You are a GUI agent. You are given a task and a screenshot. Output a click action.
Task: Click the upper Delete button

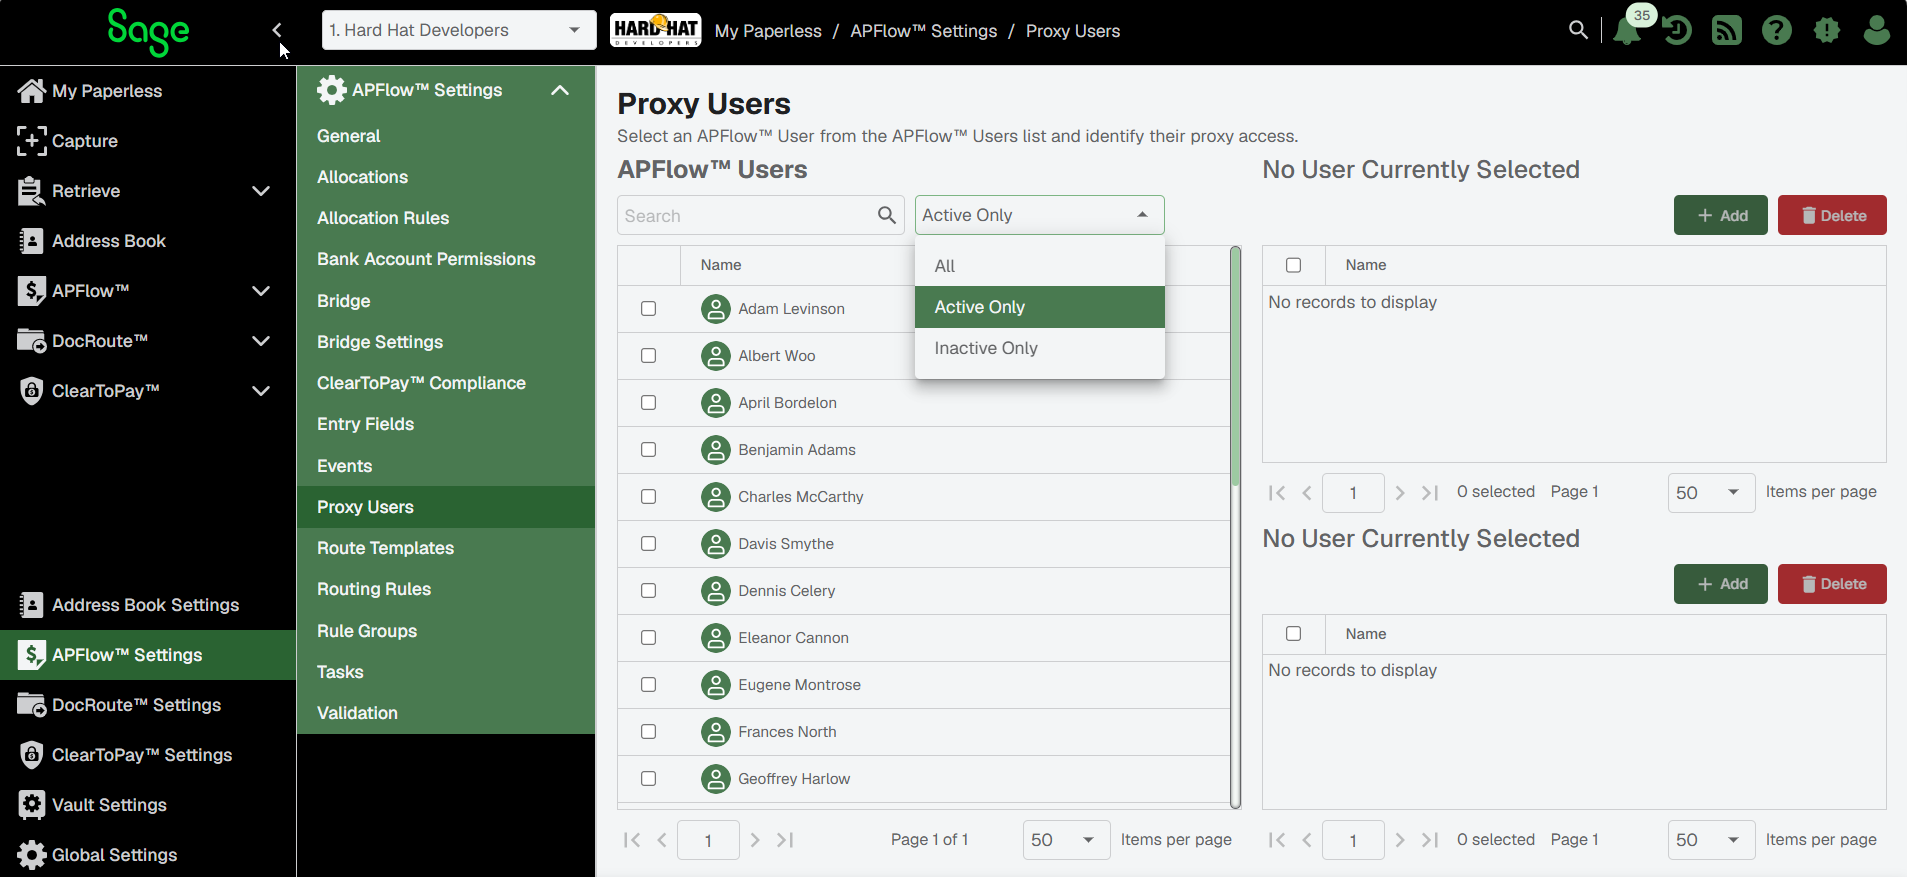coord(1832,215)
